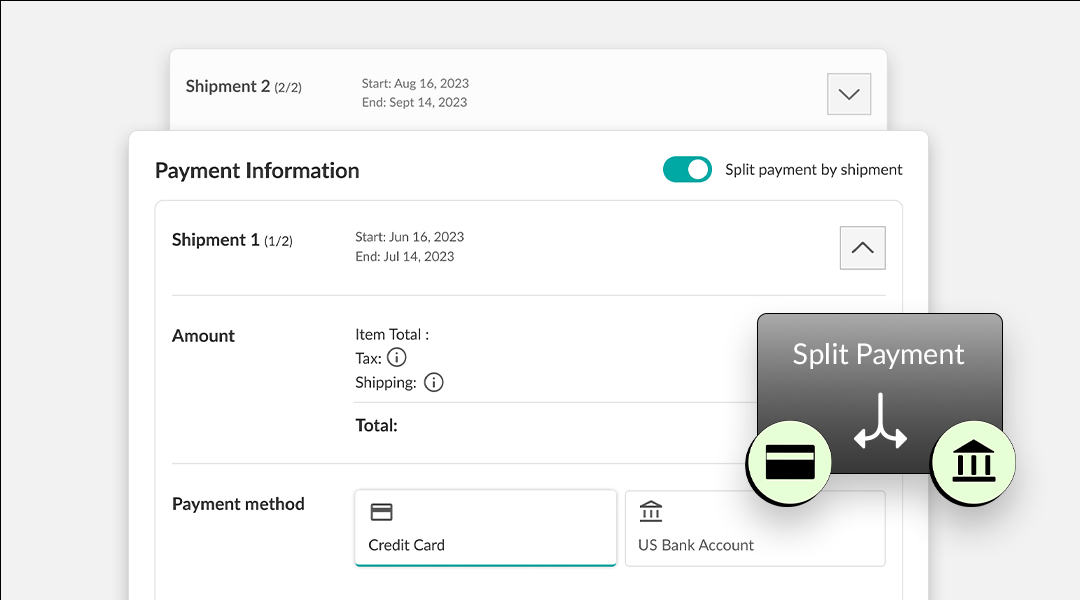Select the US Bank Account payment tab
This screenshot has height=600, width=1080.
pyautogui.click(x=755, y=528)
